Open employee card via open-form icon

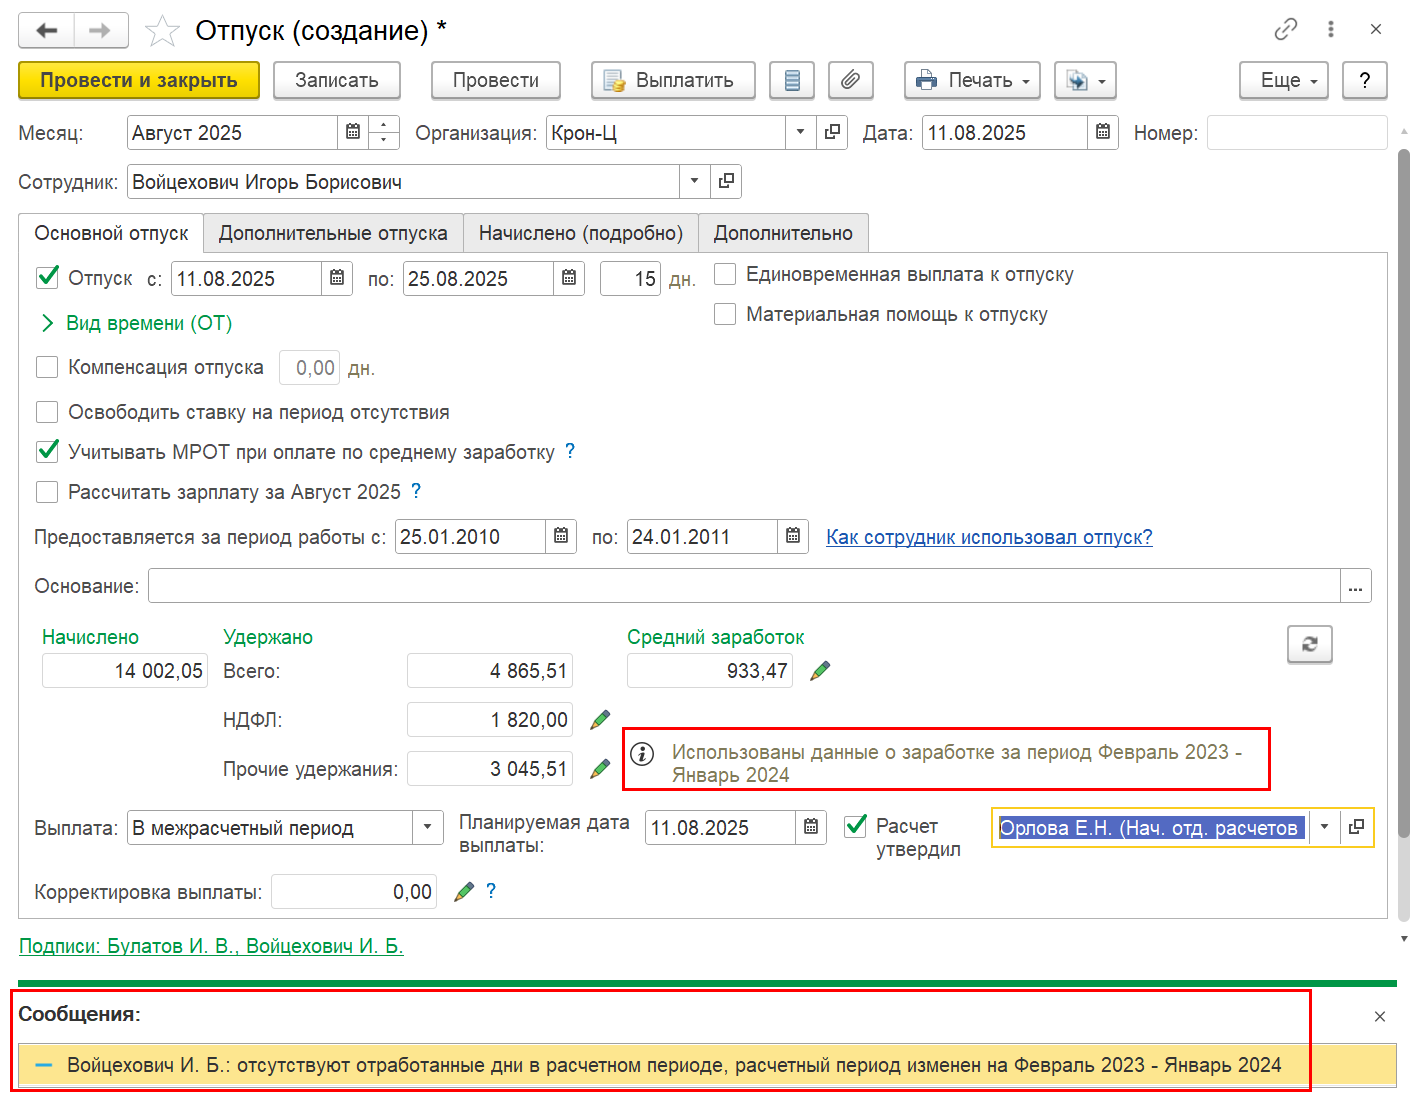(726, 181)
